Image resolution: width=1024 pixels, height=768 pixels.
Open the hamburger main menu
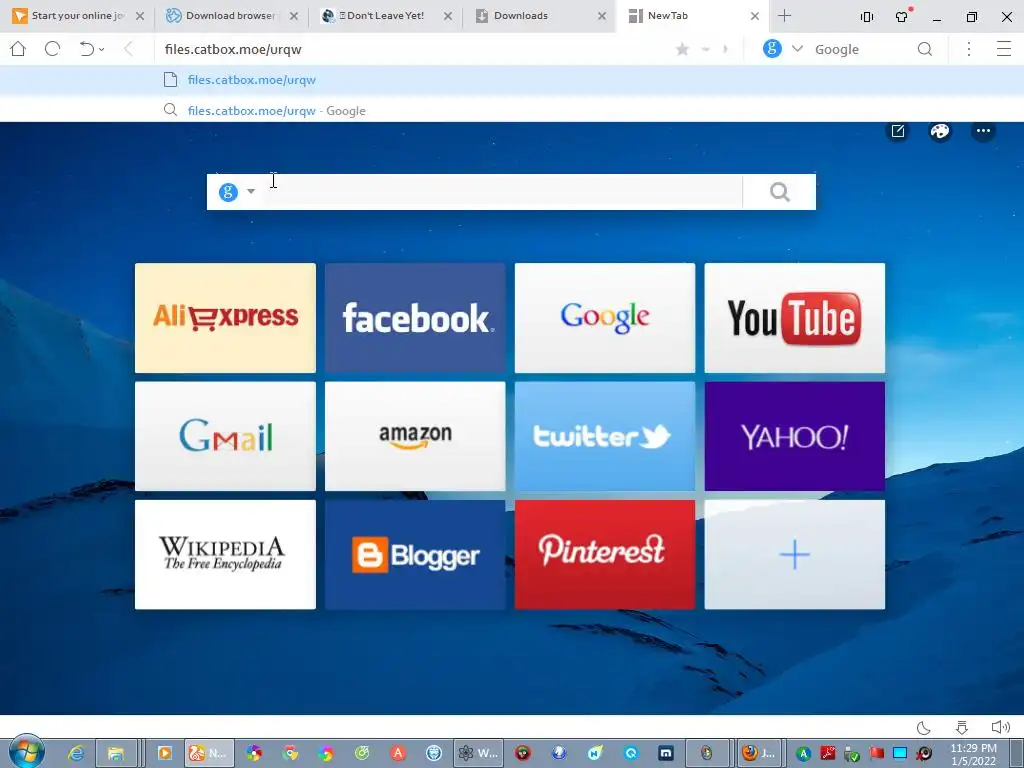pos(1004,49)
